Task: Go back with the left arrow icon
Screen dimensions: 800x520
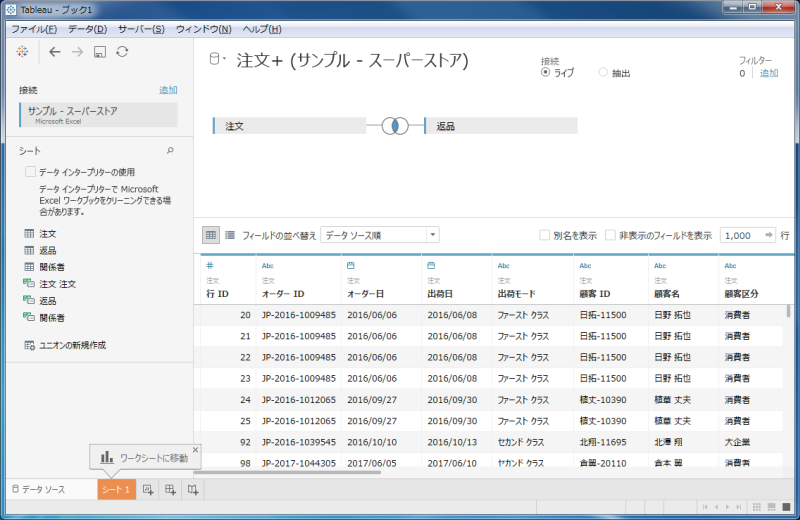Action: tap(55, 52)
